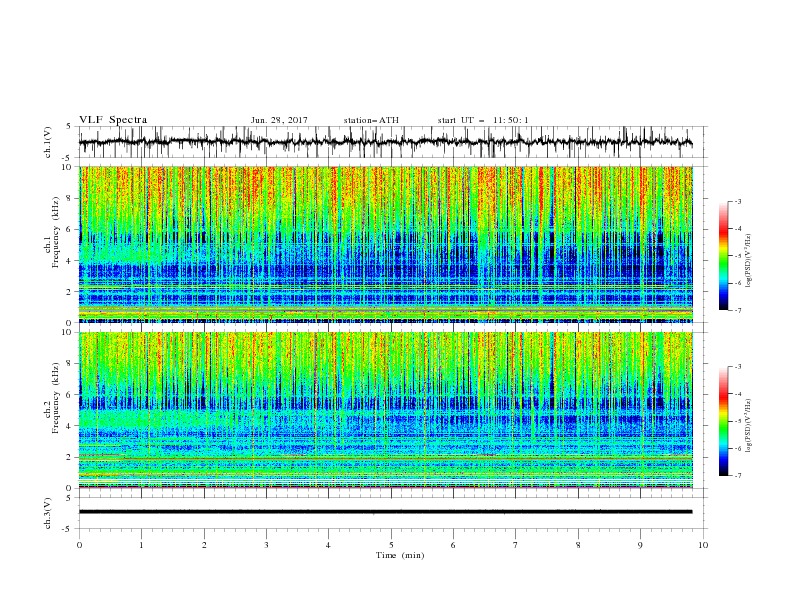Click the ch.1 spectrogram panel
Image resolution: width=792 pixels, height=612 pixels.
tap(386, 244)
